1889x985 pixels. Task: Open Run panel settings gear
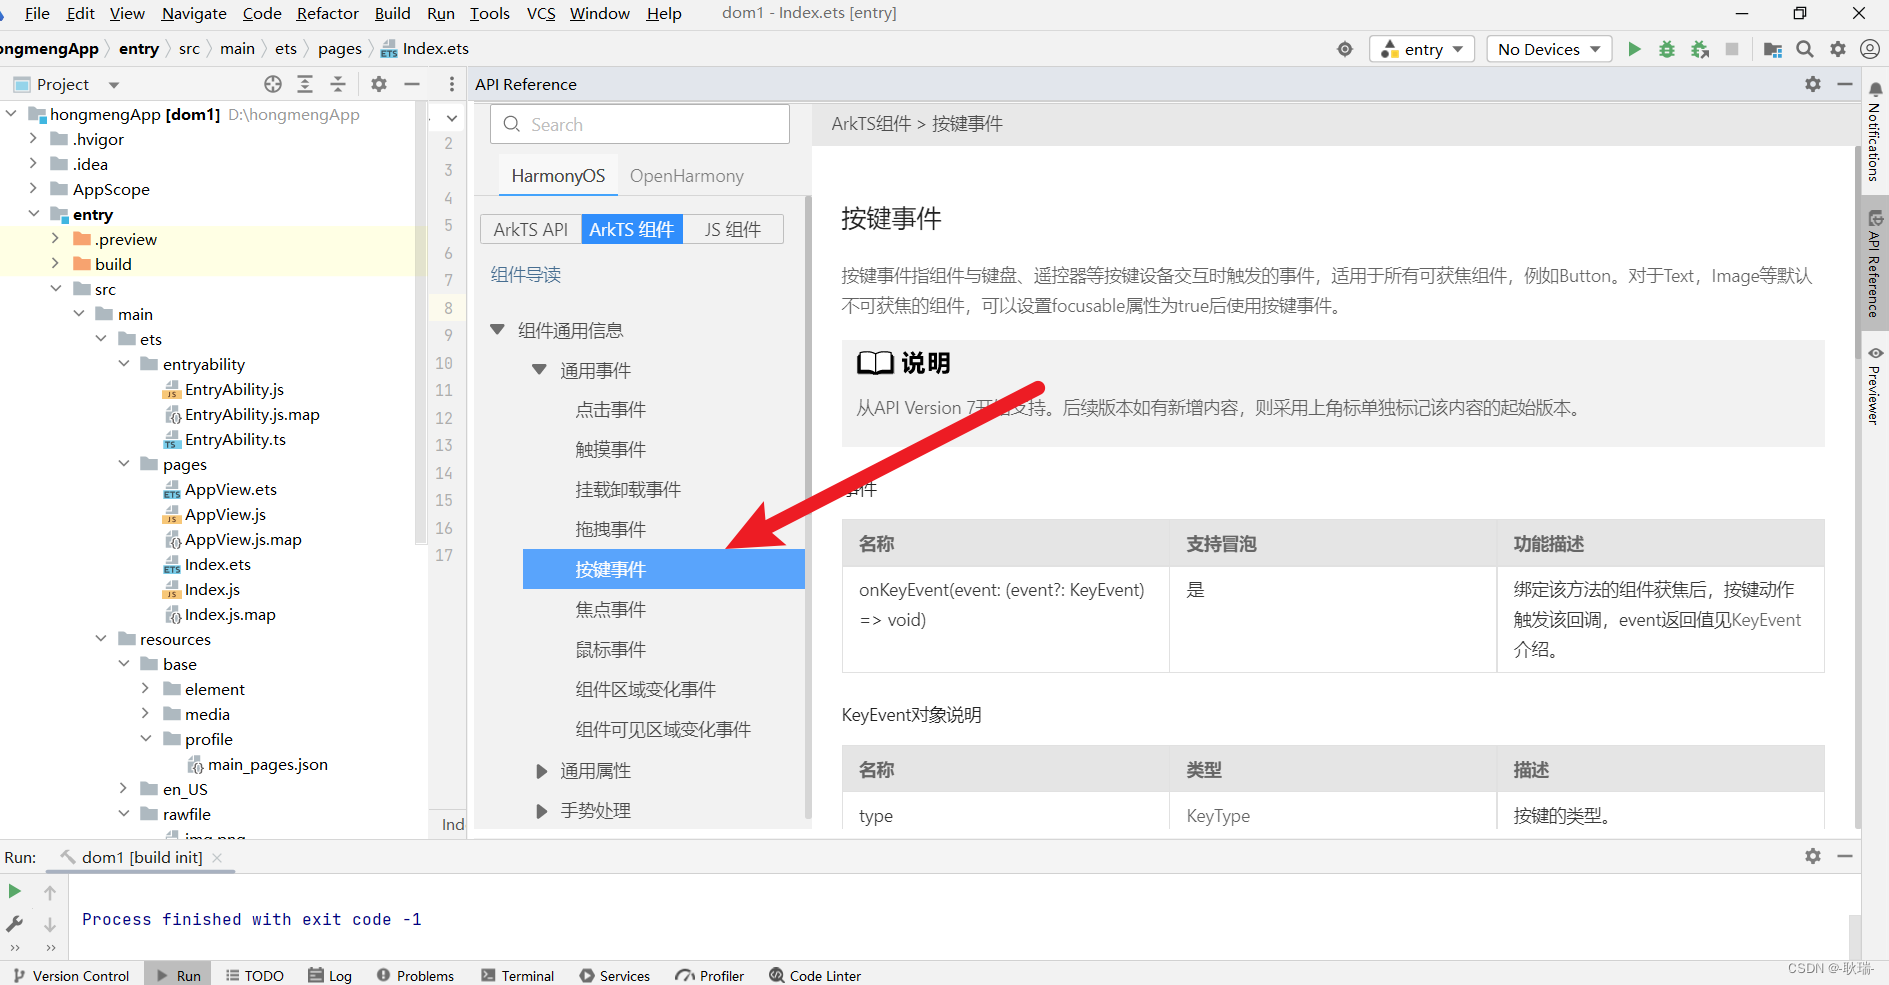coord(1813,856)
